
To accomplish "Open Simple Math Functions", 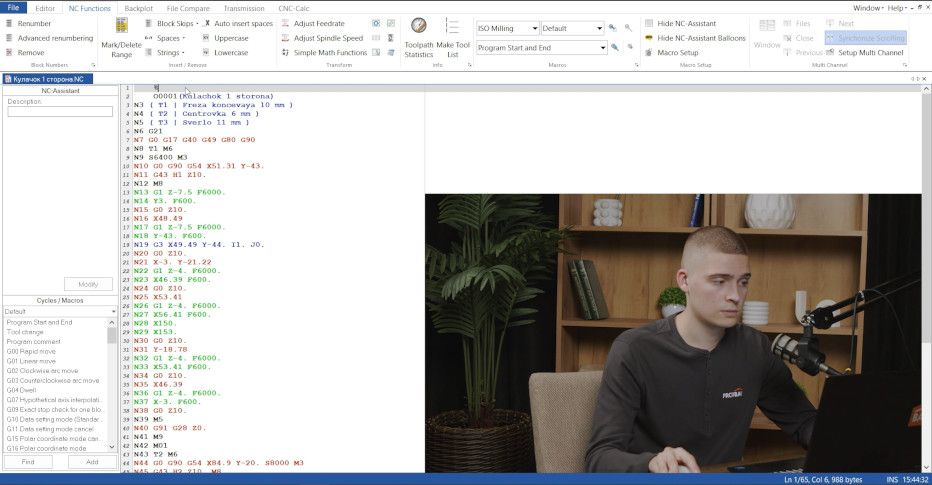I will point(285,53).
